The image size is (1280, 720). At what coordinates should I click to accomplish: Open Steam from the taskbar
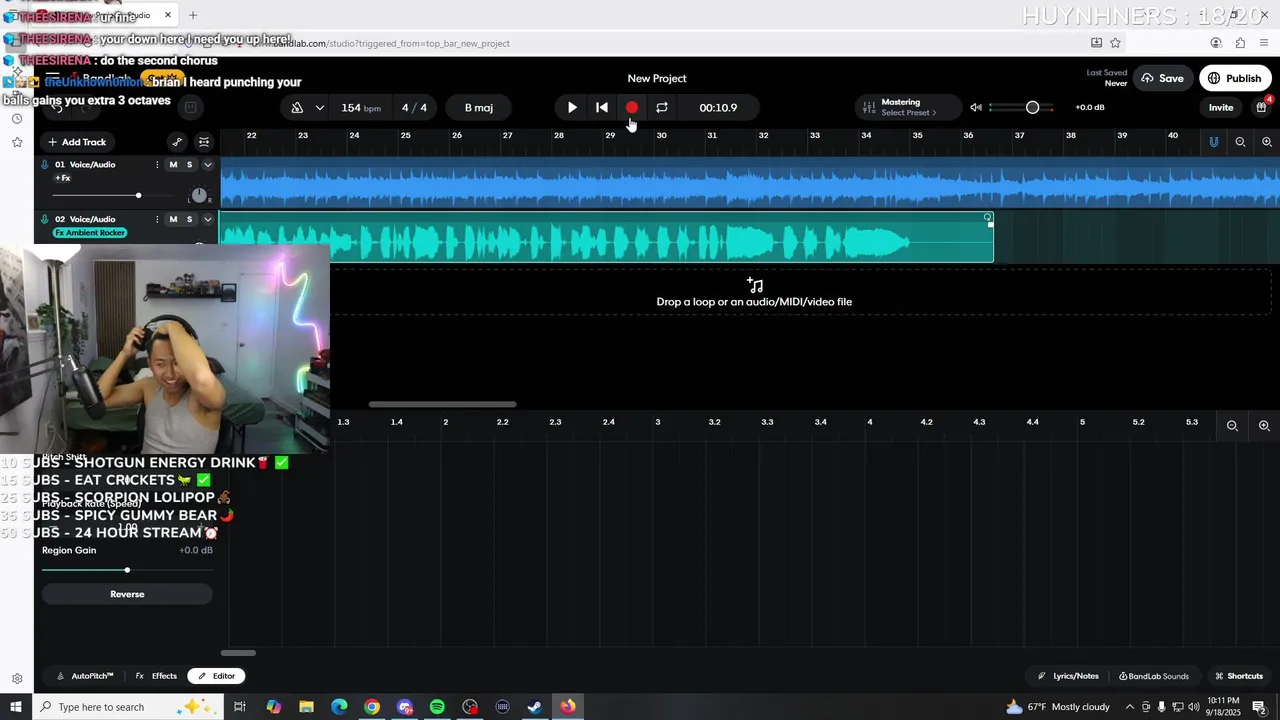(x=535, y=707)
